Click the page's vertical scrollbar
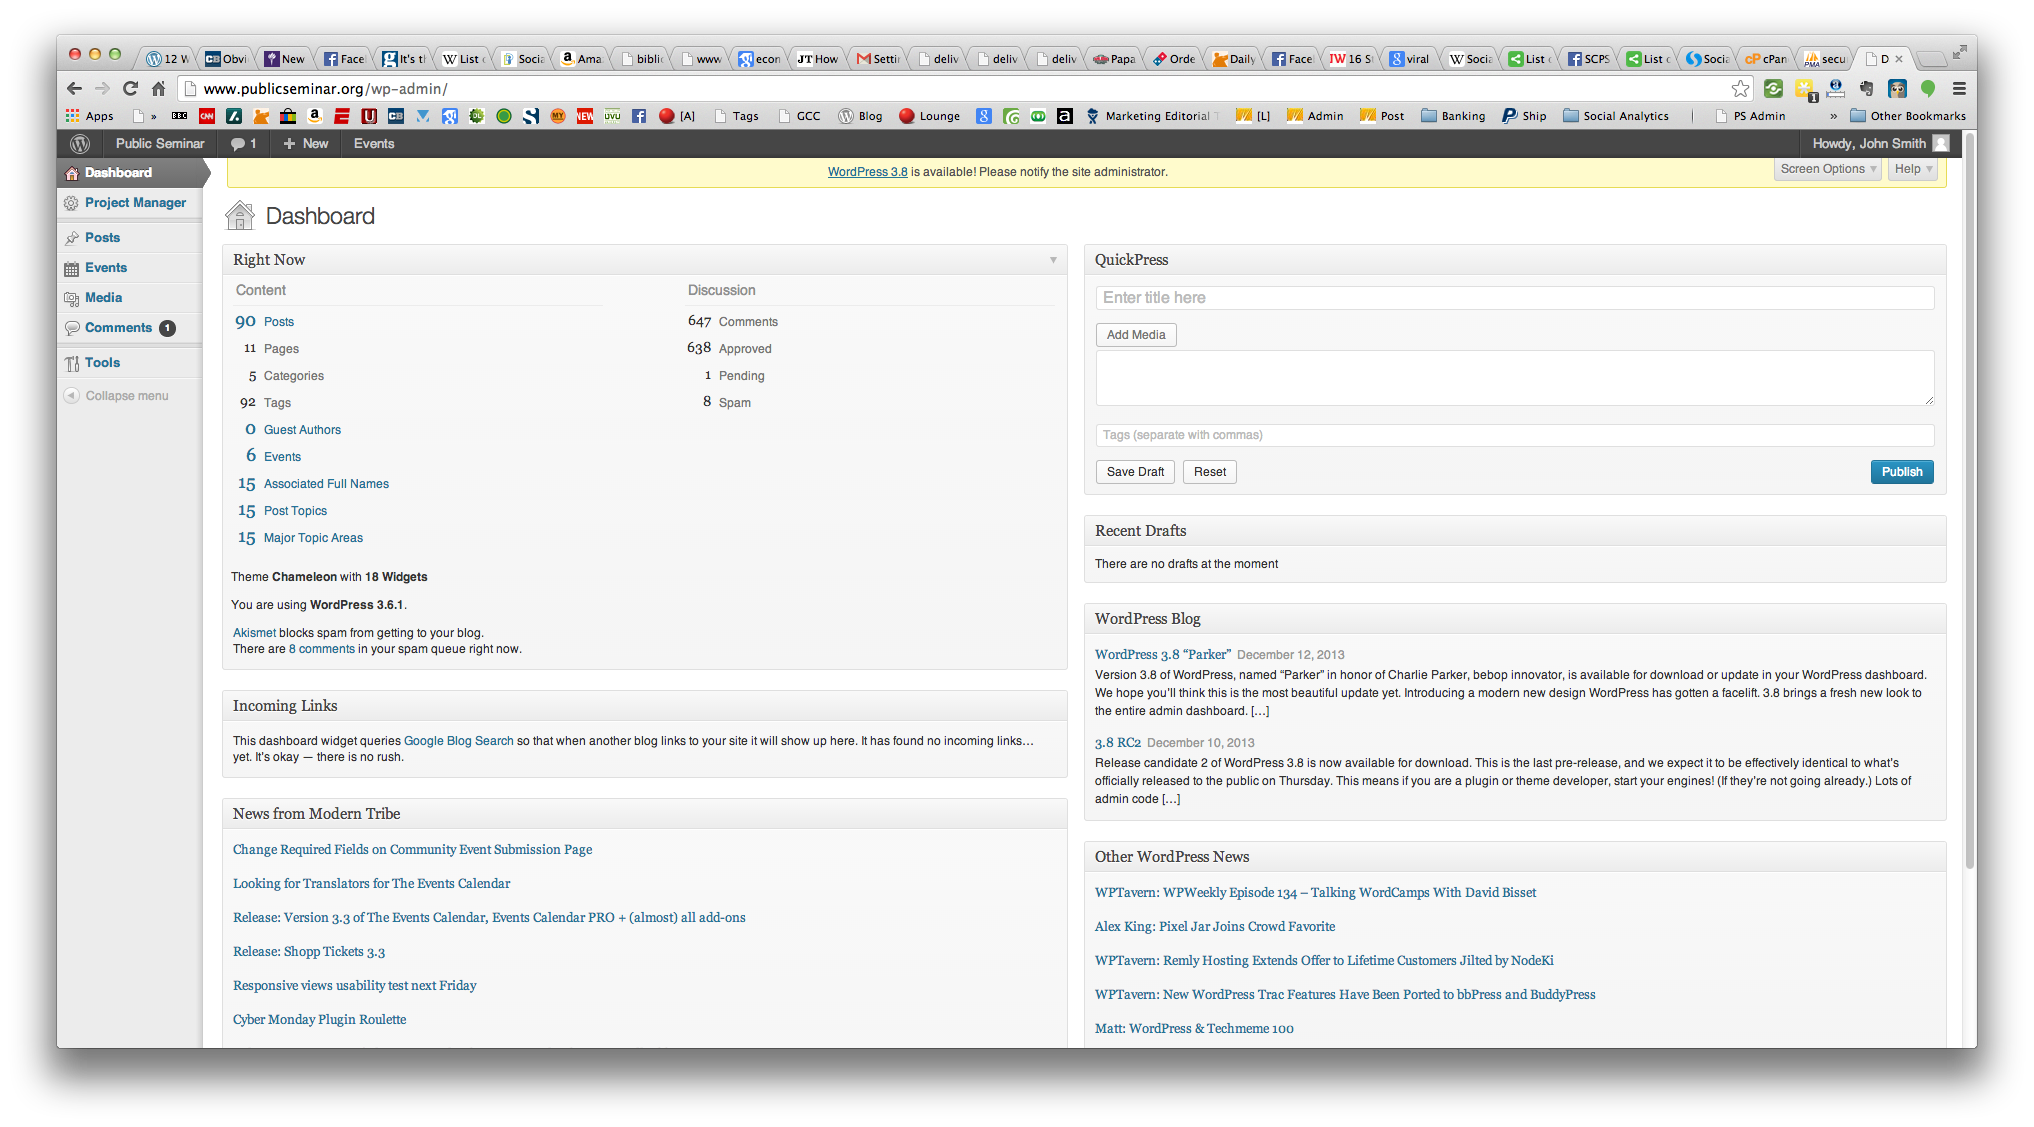The width and height of the screenshot is (2034, 1127). pos(1969,500)
